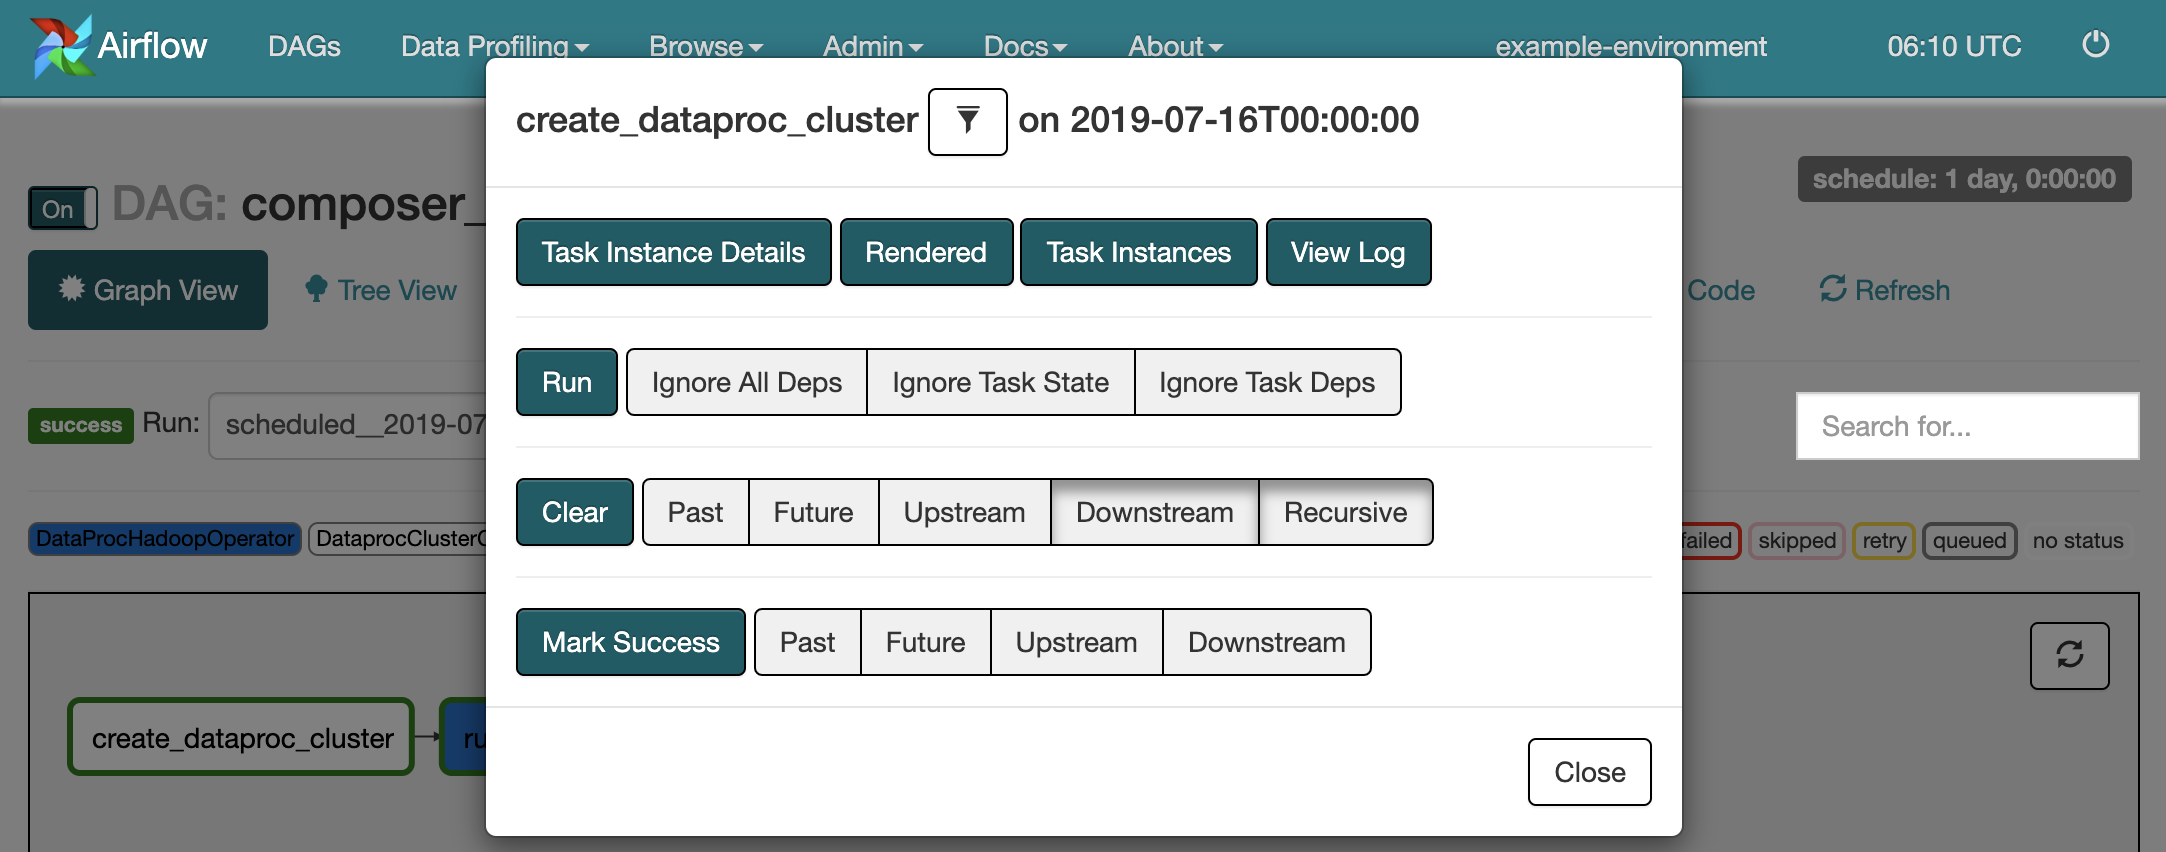Click the power logout icon
The image size is (2166, 852).
pyautogui.click(x=2095, y=45)
